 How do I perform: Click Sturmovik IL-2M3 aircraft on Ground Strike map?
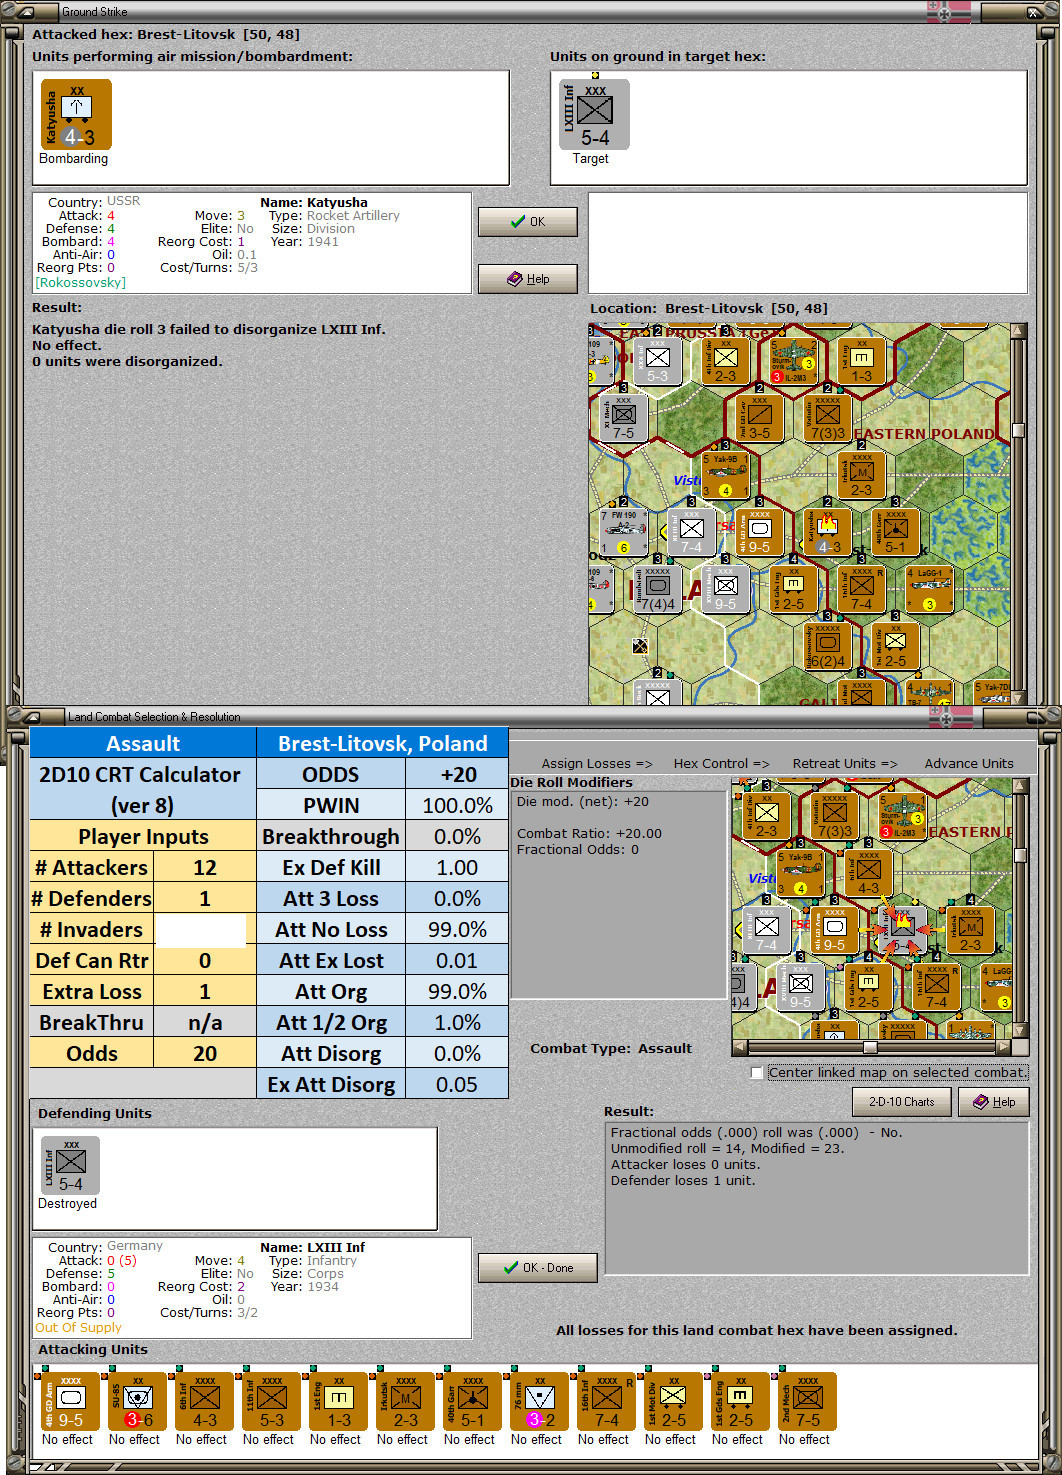793,361
